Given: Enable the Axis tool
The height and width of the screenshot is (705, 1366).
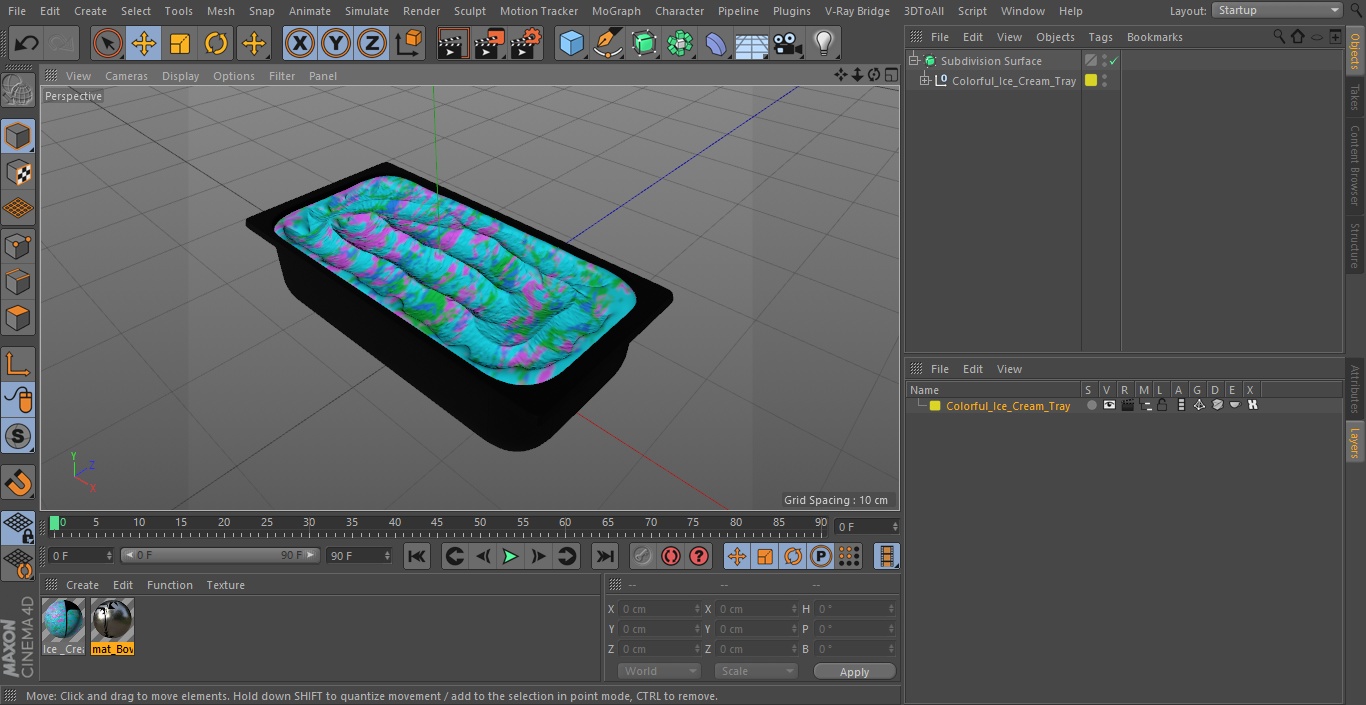Looking at the screenshot, I should click(18, 364).
